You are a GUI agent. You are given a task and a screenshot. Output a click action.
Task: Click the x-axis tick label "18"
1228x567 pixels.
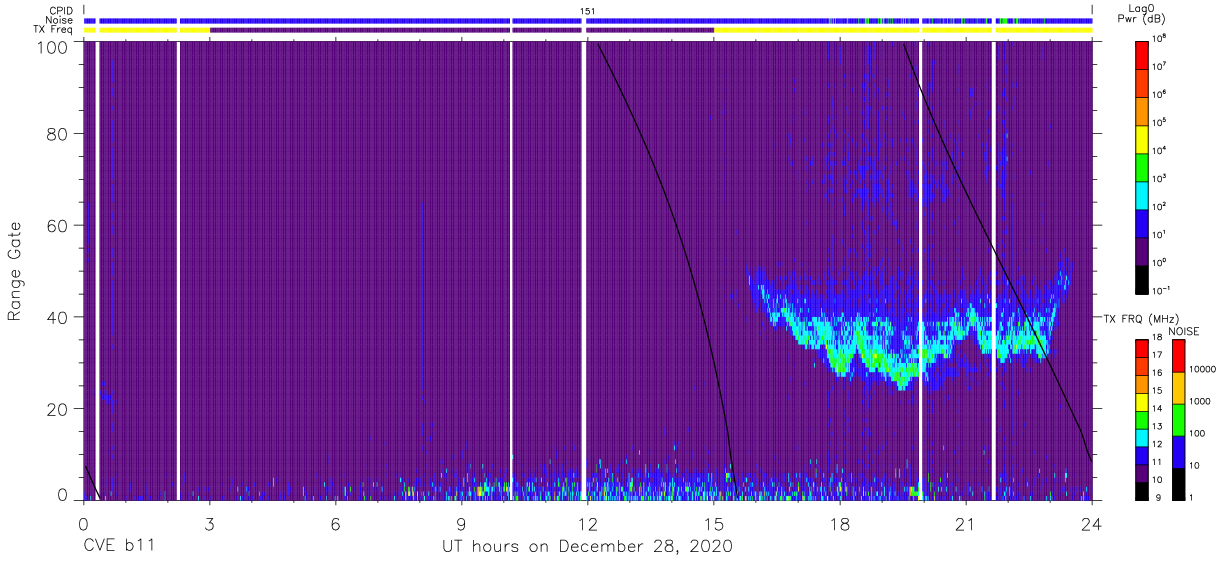pos(840,523)
